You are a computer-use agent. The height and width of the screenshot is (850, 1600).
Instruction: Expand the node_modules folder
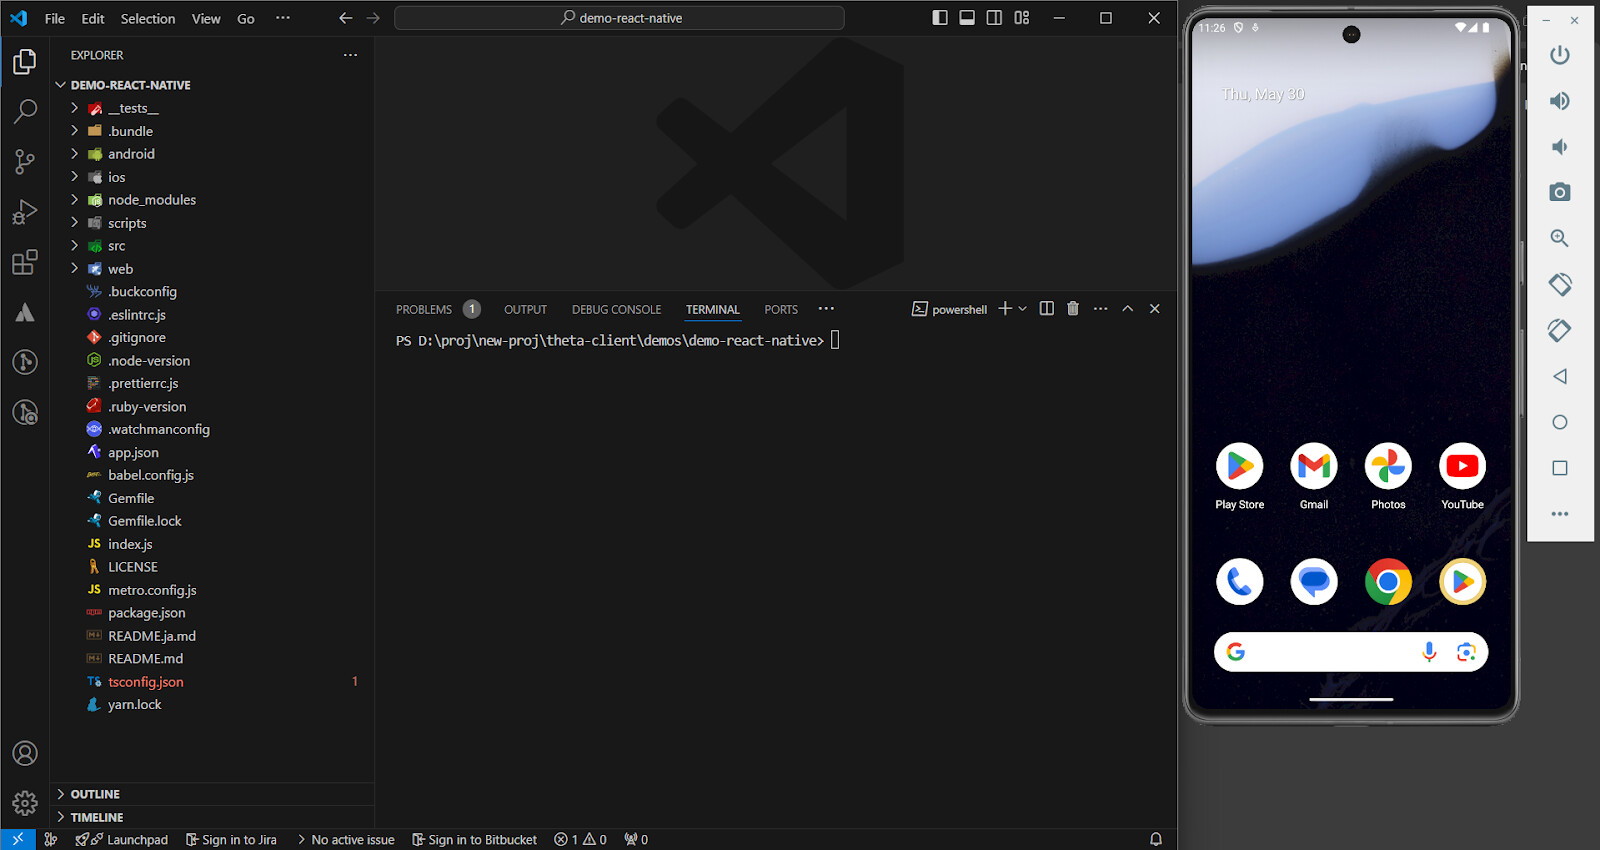(x=151, y=200)
